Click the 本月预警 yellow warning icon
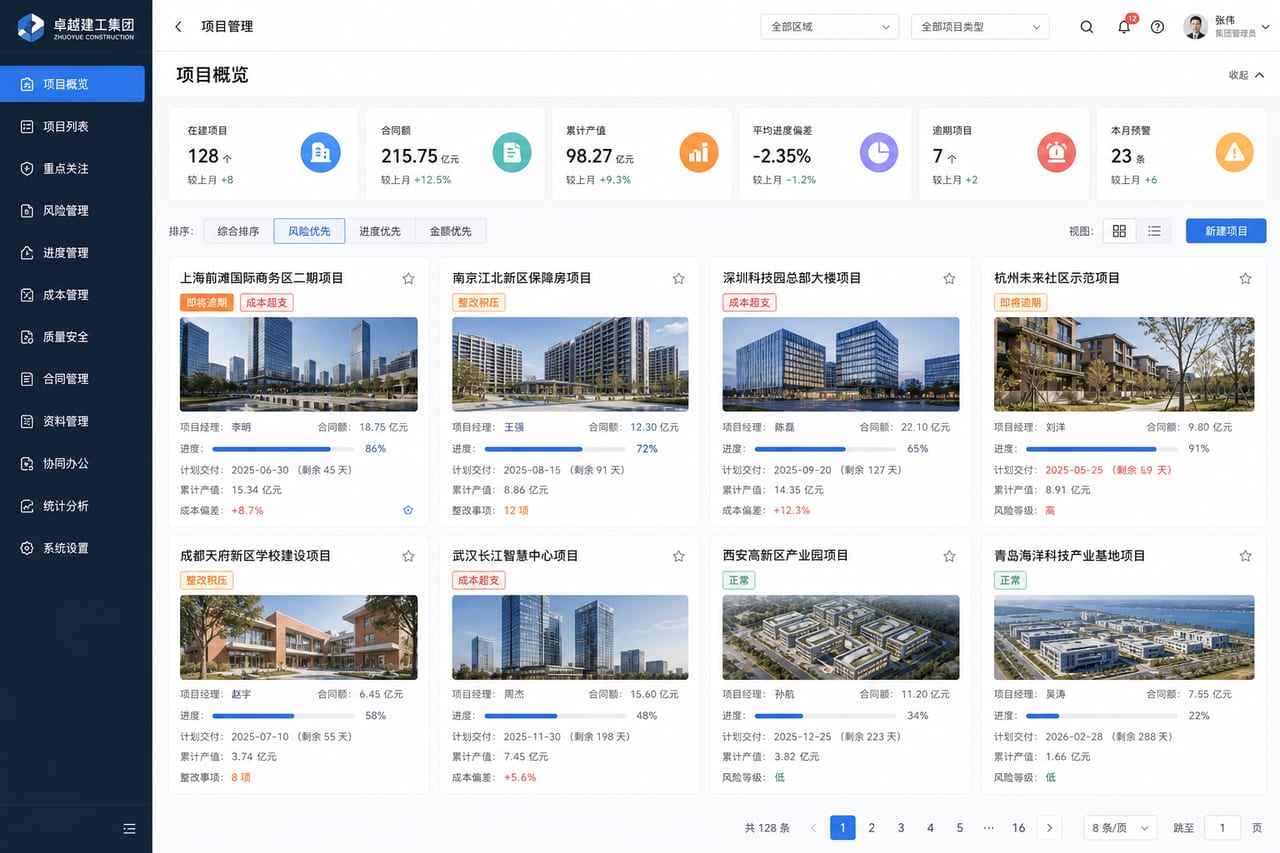The width and height of the screenshot is (1280, 853). pos(1235,152)
